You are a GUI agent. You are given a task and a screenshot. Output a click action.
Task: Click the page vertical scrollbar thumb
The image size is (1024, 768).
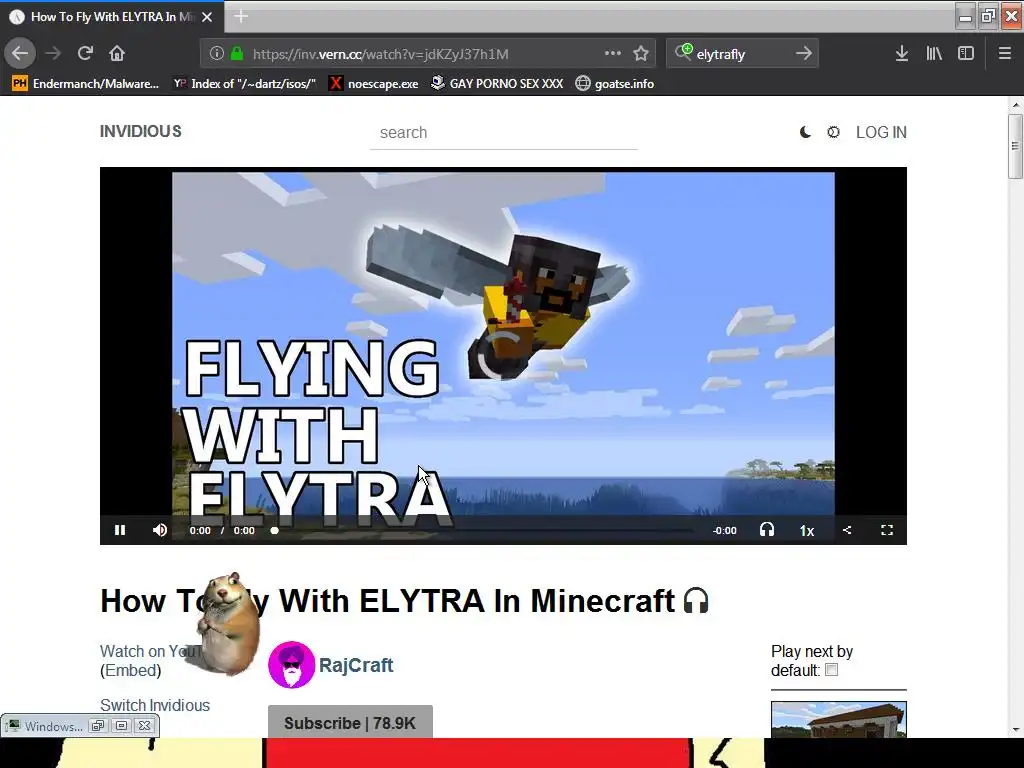coord(1015,146)
